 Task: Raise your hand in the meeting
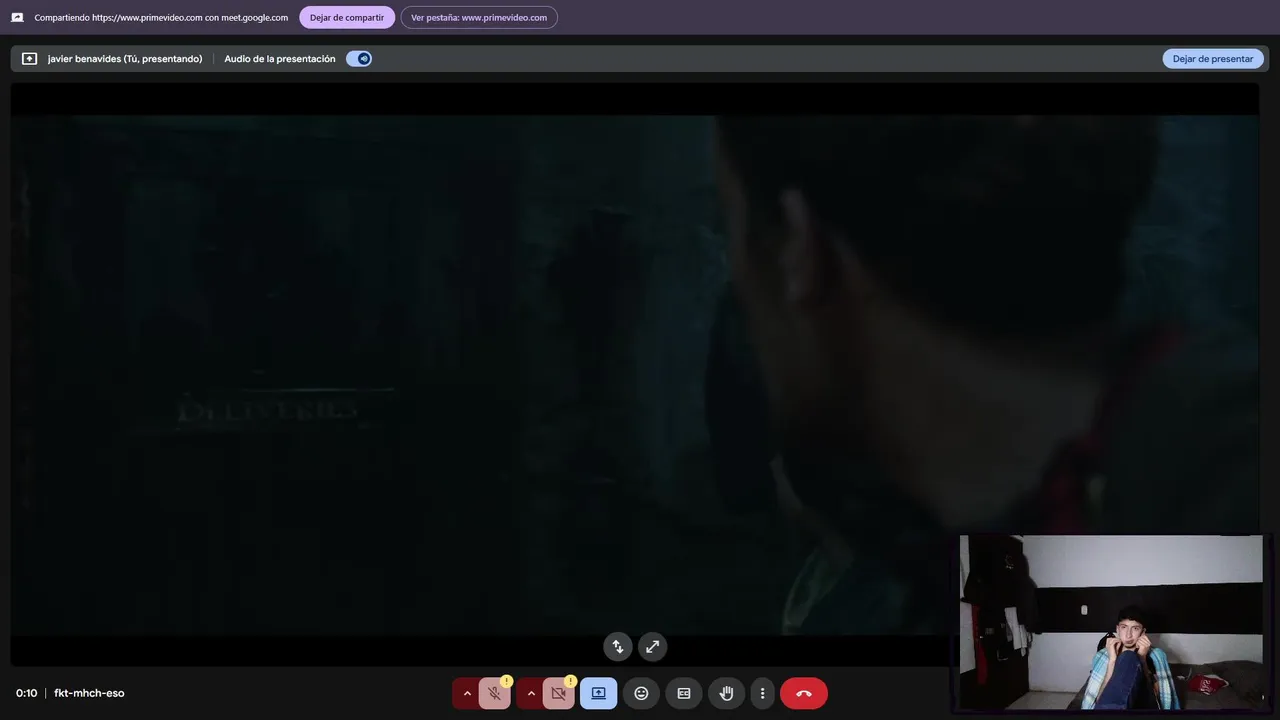(x=727, y=693)
